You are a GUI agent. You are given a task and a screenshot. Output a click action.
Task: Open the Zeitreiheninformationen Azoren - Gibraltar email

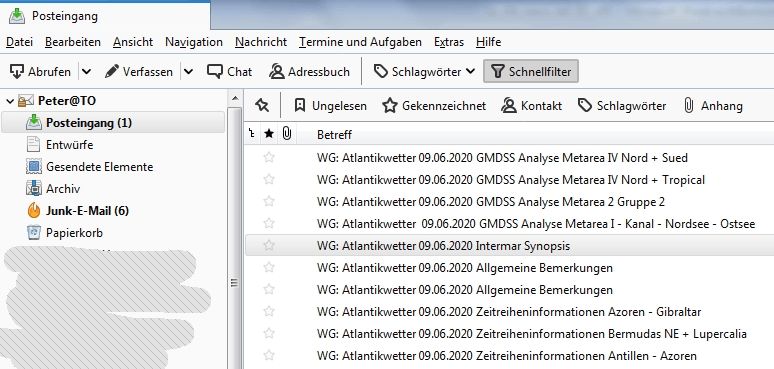pyautogui.click(x=509, y=312)
